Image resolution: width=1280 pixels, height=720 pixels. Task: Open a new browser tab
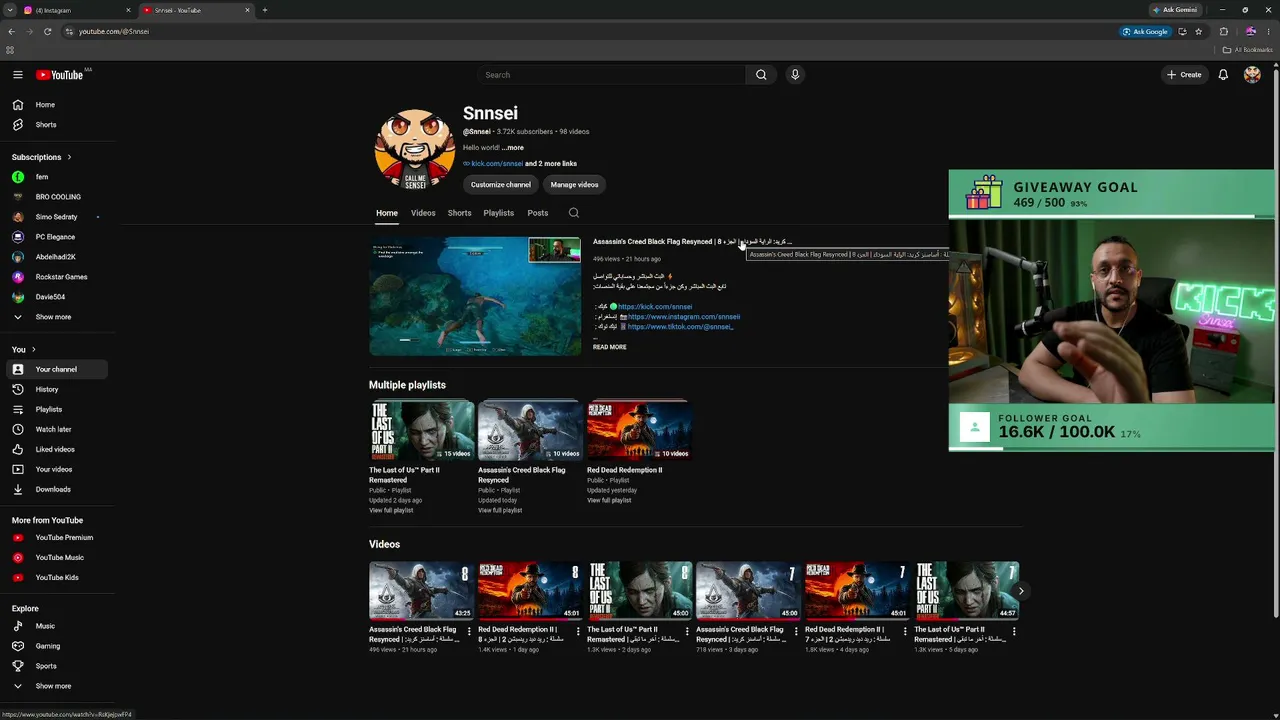coord(265,10)
